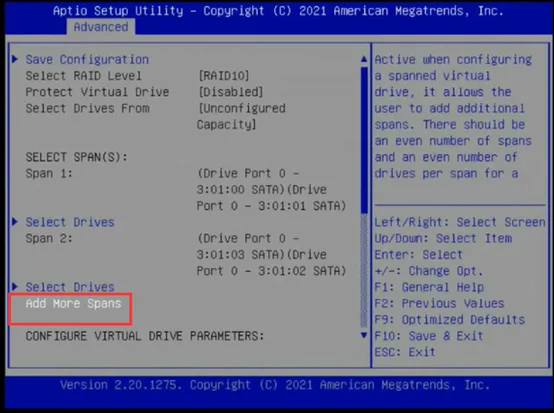Click F1: General Help hint
The image size is (554, 413).
pos(429,287)
